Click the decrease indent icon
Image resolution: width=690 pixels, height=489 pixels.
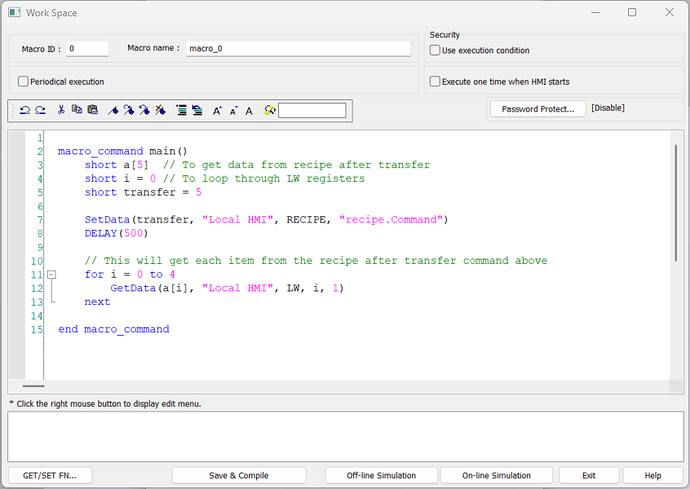[x=197, y=110]
